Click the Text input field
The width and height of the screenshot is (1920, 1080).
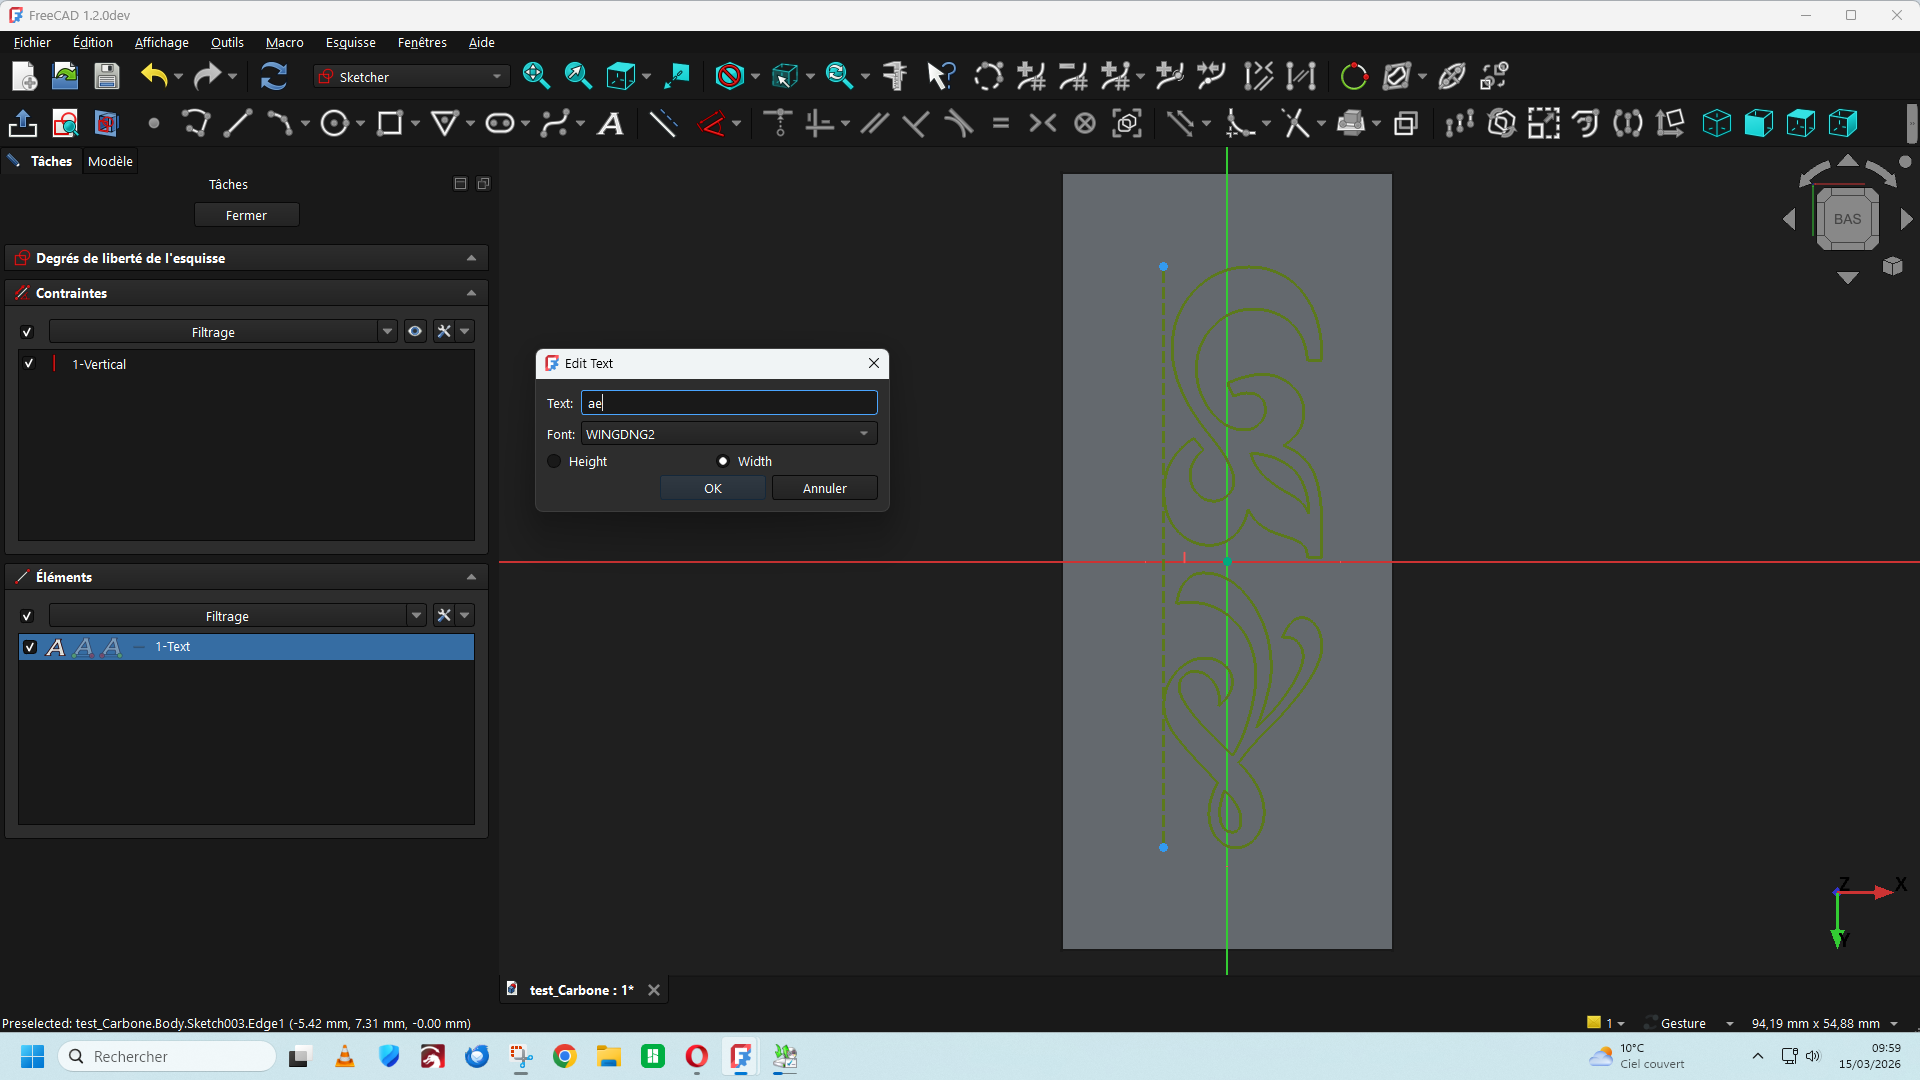pos(729,403)
